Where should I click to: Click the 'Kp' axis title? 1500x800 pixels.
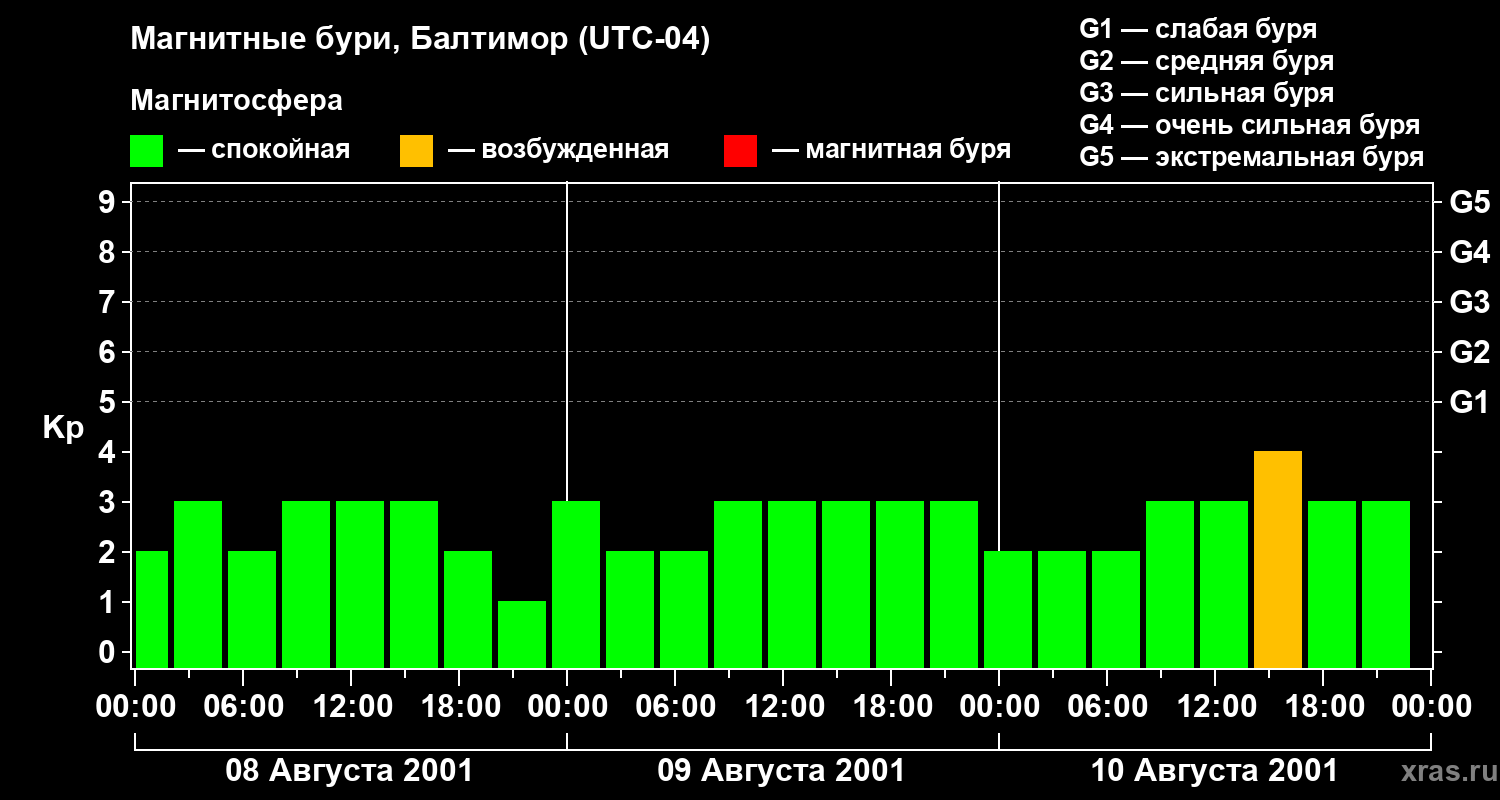pyautogui.click(x=63, y=429)
